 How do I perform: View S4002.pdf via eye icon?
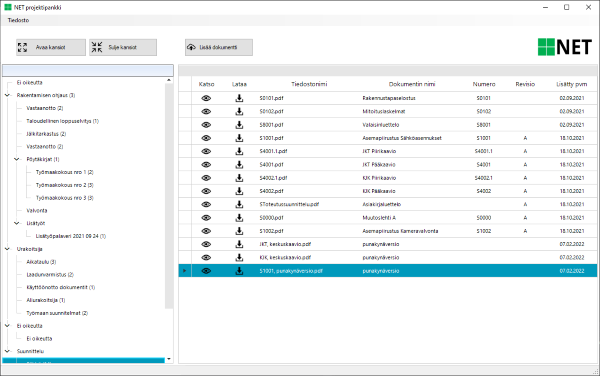point(206,191)
